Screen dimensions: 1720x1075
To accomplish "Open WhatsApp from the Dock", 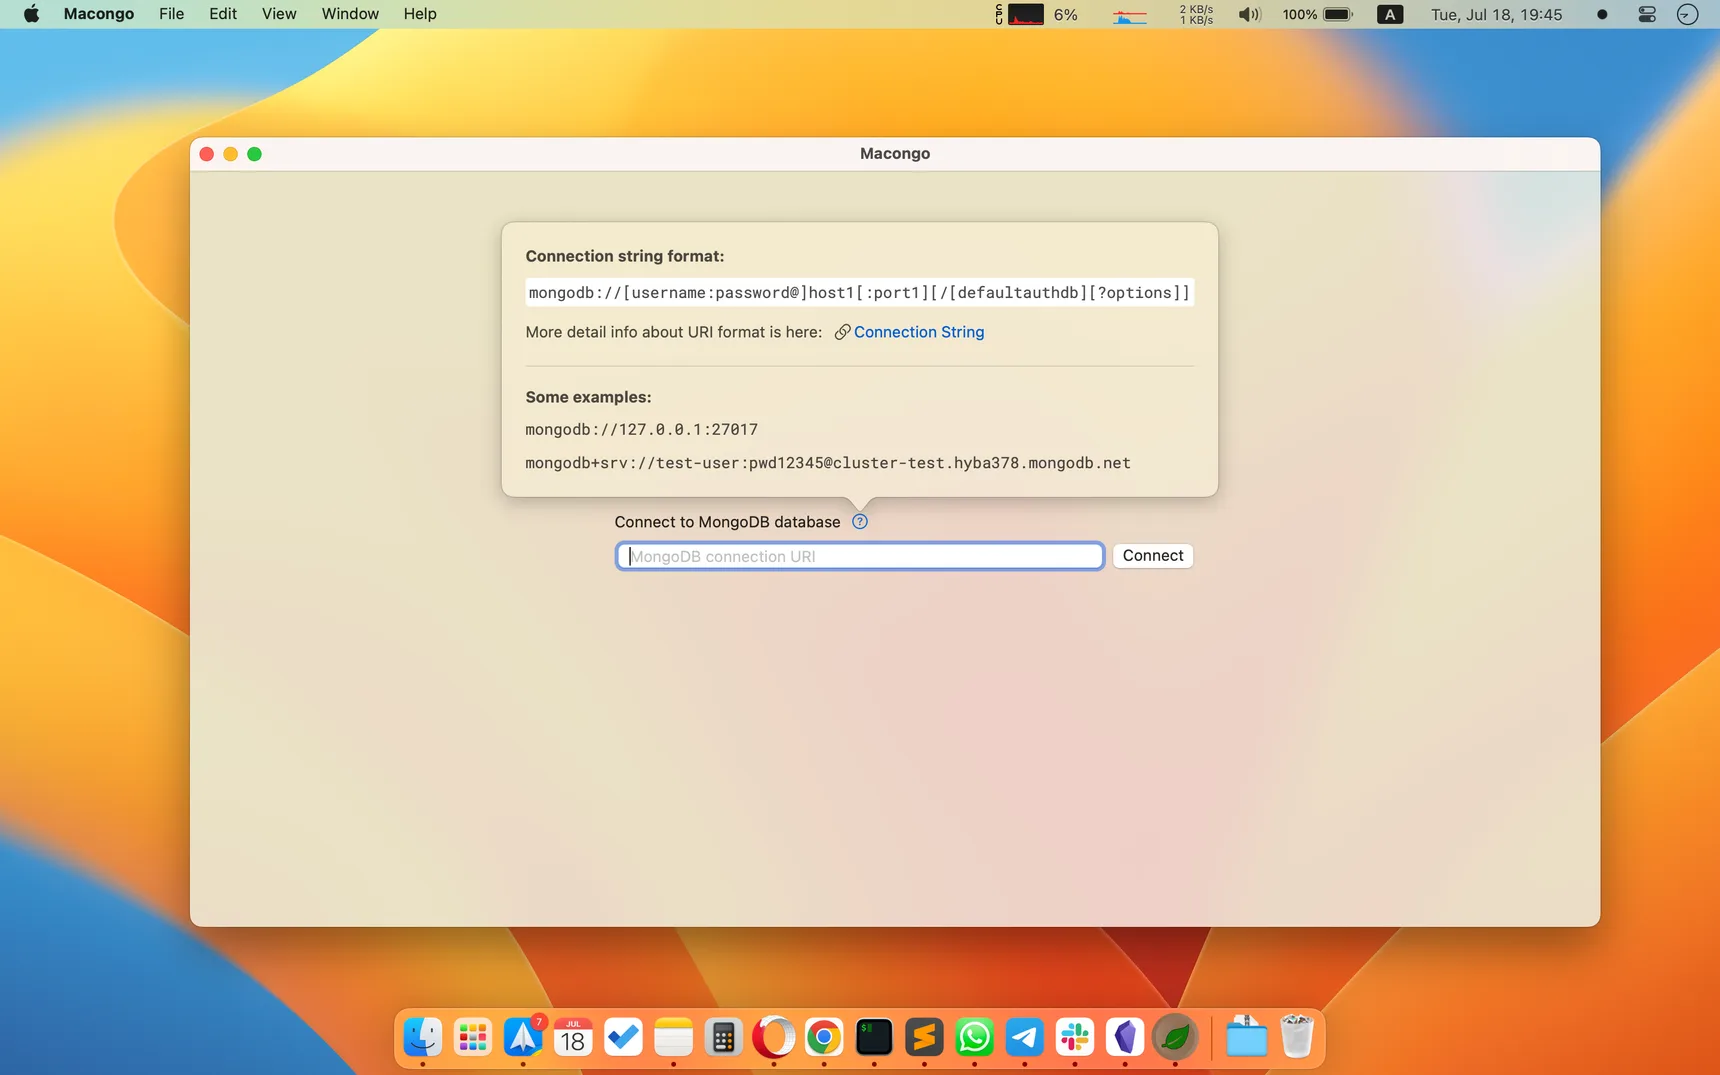I will (974, 1038).
